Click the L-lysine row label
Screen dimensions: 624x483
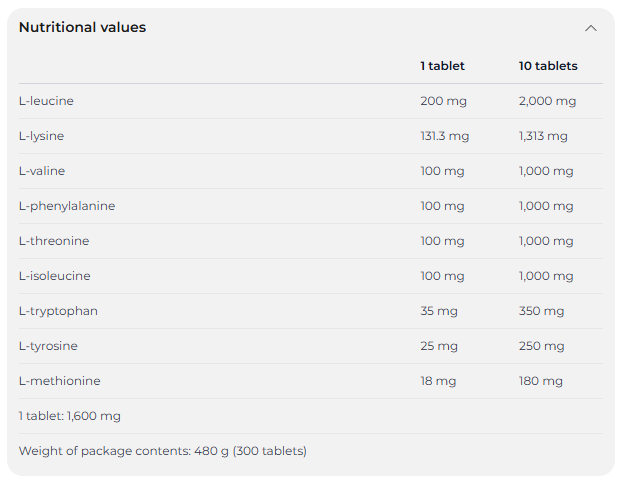[41, 136]
